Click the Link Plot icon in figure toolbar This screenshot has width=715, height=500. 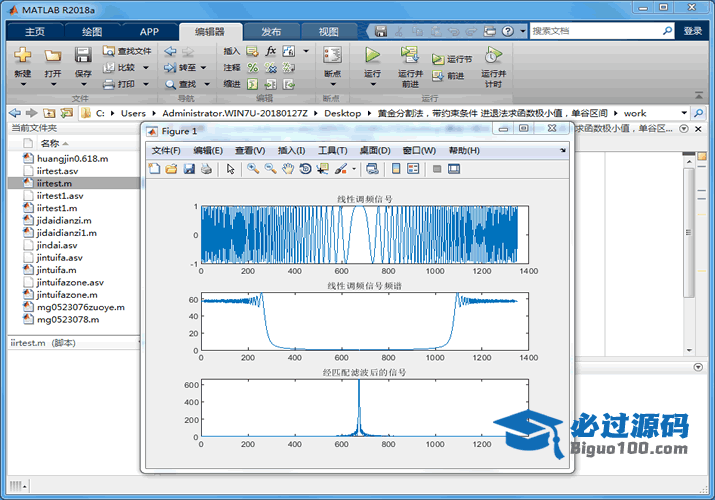pos(372,169)
